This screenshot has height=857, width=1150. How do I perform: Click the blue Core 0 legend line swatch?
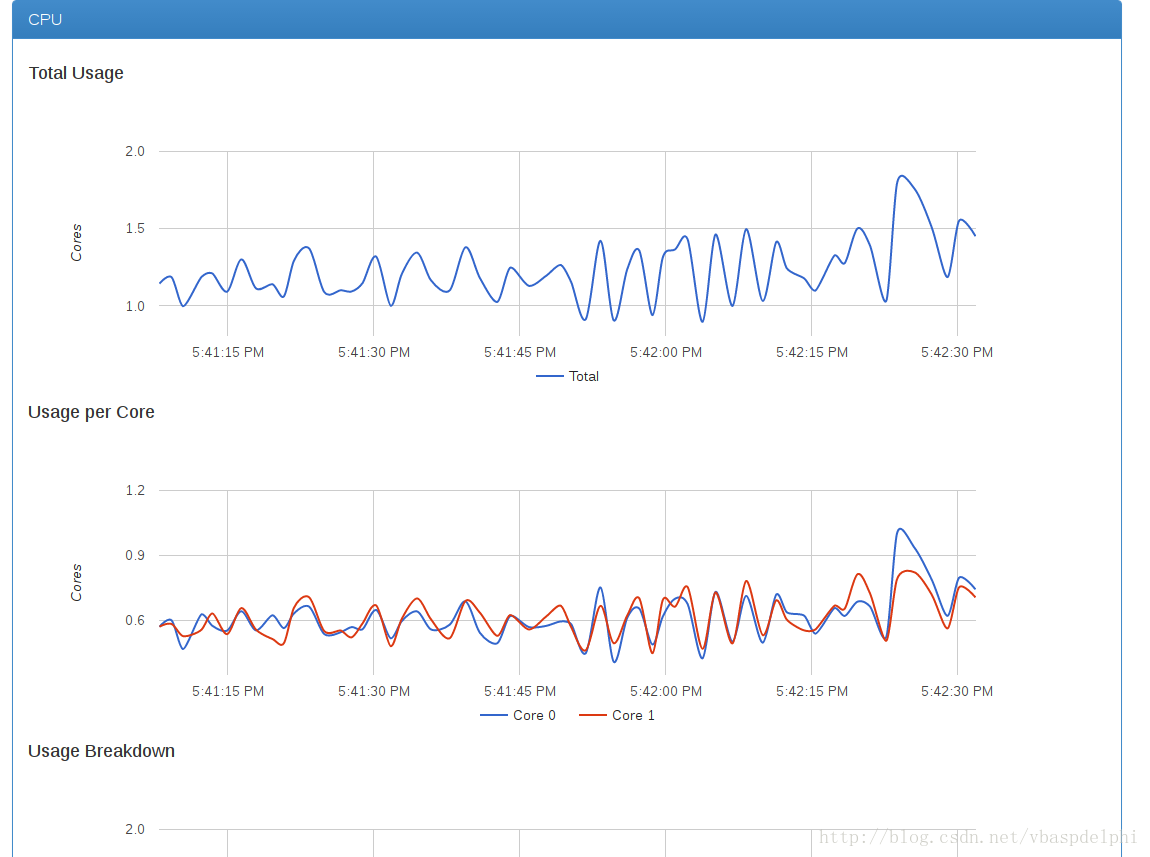coord(494,715)
